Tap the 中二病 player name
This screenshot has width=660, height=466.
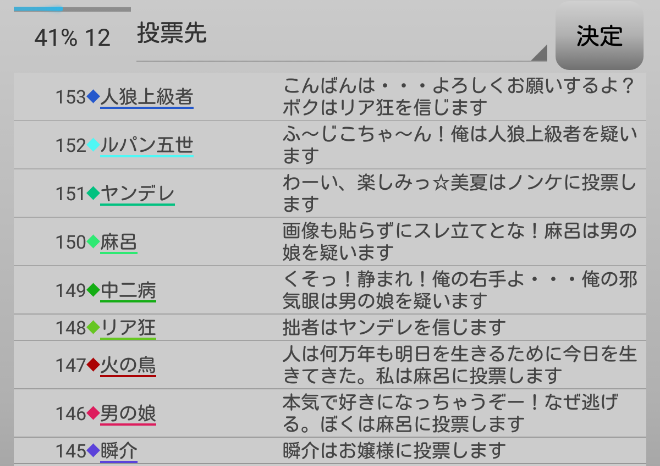[128, 290]
